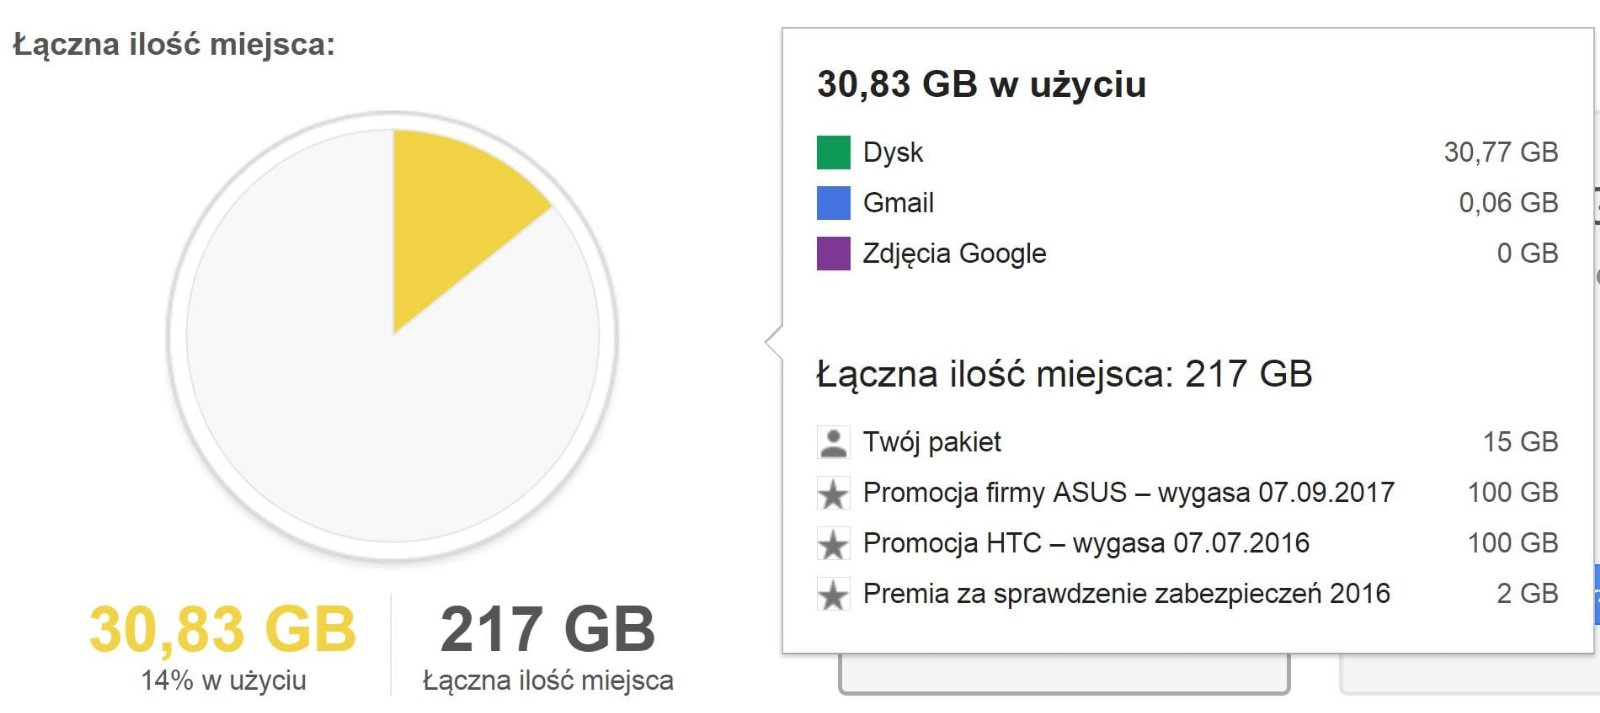Click the green Dysk color square
This screenshot has height=713, width=1600.
[833, 152]
